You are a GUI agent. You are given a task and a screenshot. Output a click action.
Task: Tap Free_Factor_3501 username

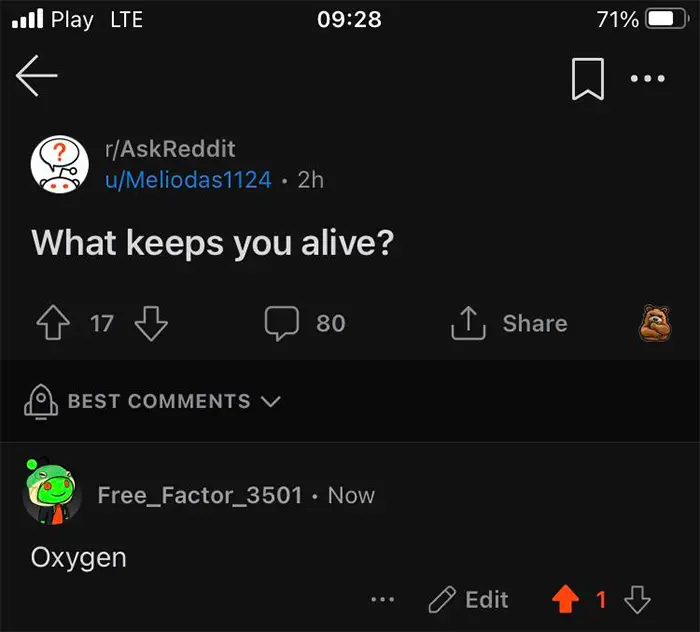(199, 495)
